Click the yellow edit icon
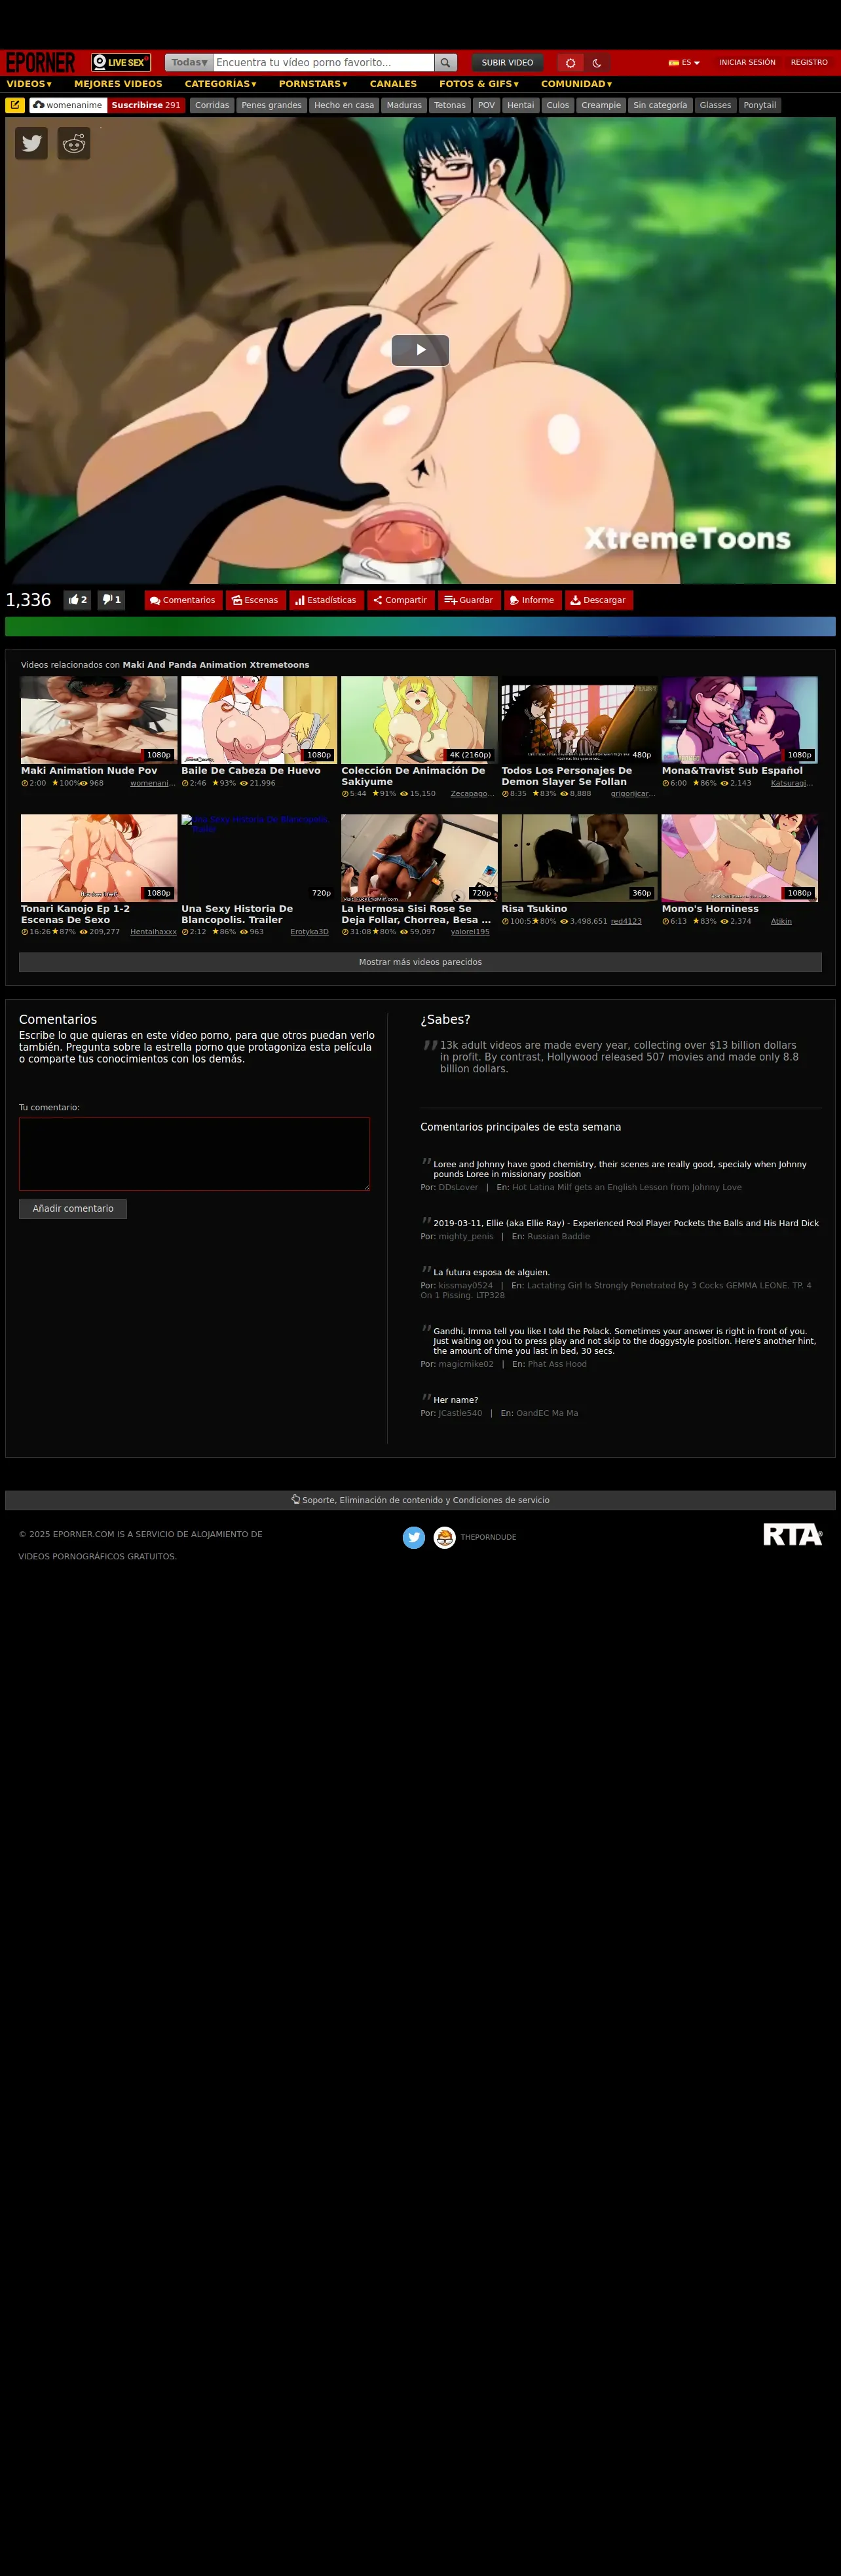 coord(15,105)
